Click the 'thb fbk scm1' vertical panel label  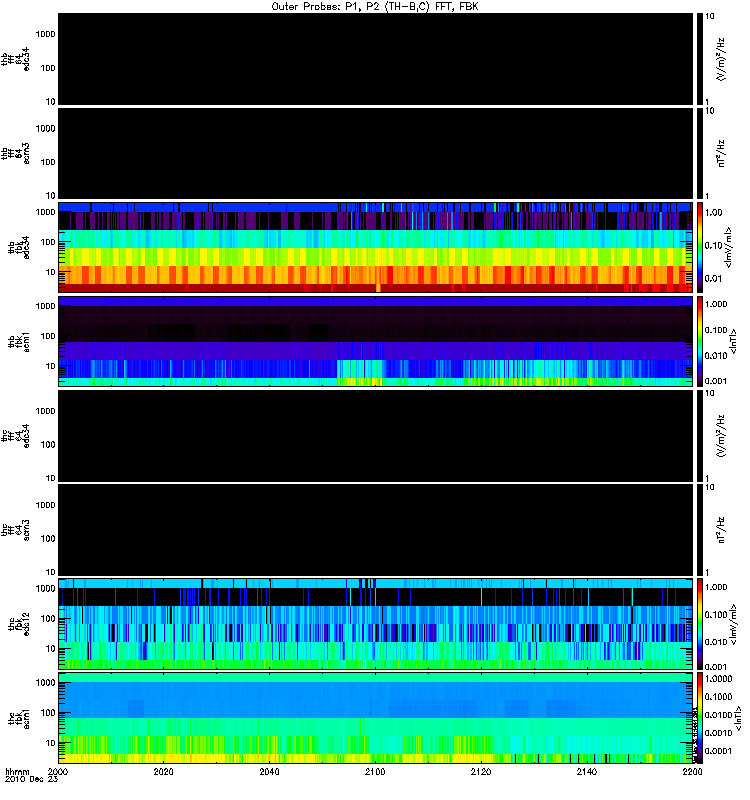[19, 342]
